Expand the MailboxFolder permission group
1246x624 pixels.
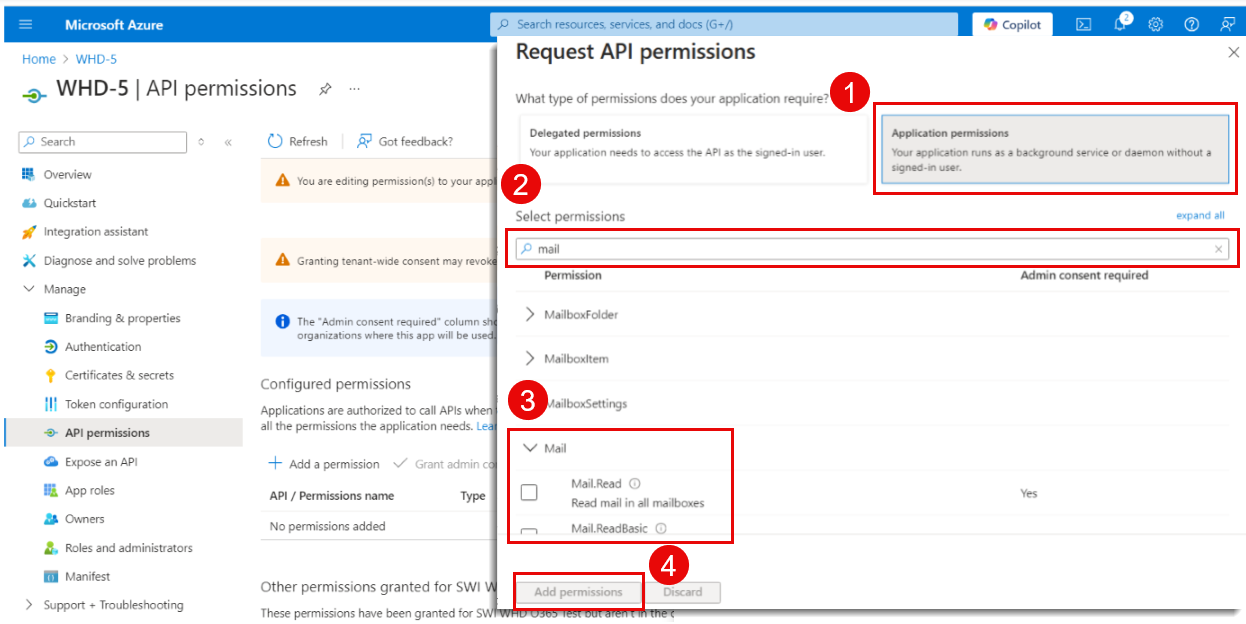point(530,314)
